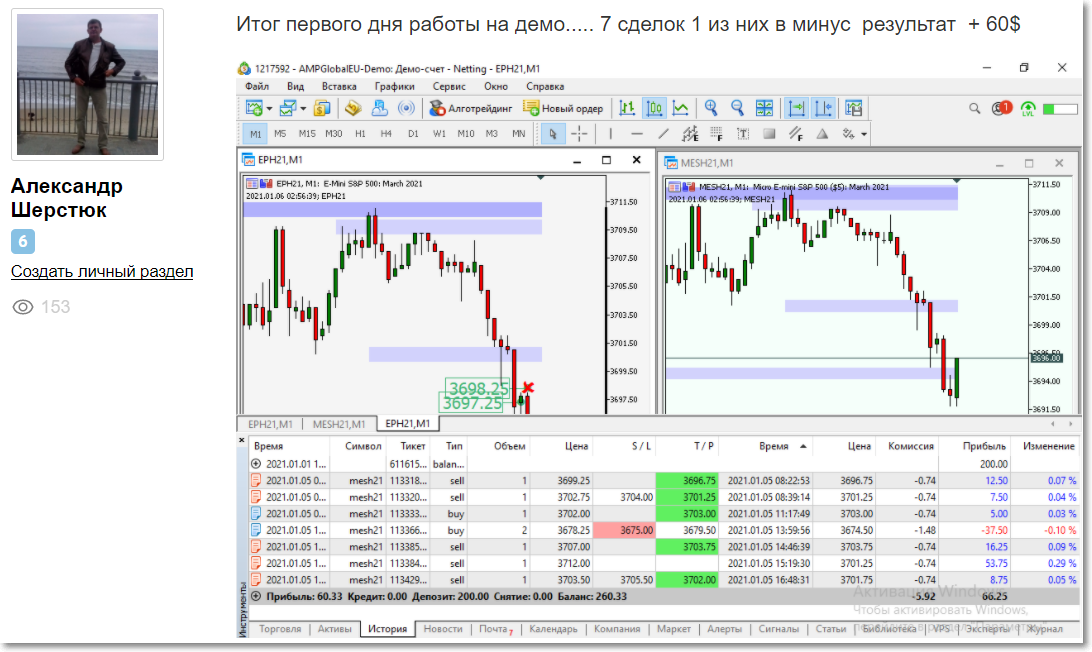1092x652 pixels.
Task: Select the vertical line drawing tool
Action: (611, 134)
